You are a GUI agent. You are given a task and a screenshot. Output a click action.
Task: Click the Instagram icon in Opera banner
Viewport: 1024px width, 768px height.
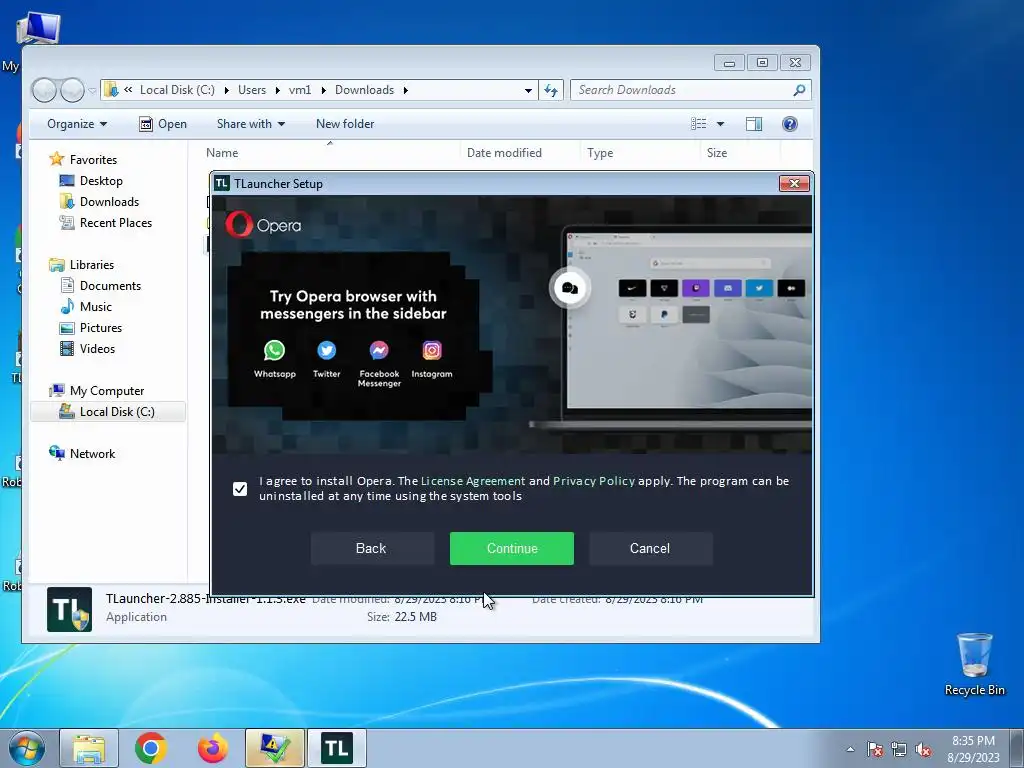pos(432,351)
